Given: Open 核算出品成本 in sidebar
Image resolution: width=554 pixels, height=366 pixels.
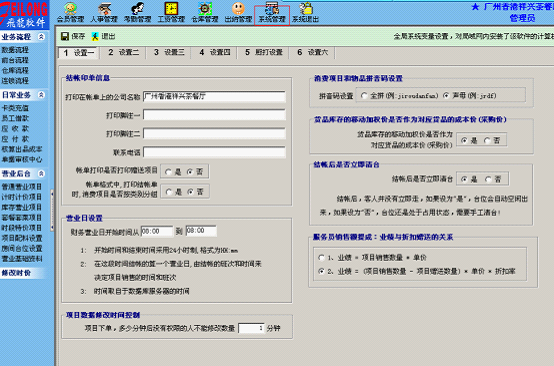Looking at the screenshot, I should point(22,149).
